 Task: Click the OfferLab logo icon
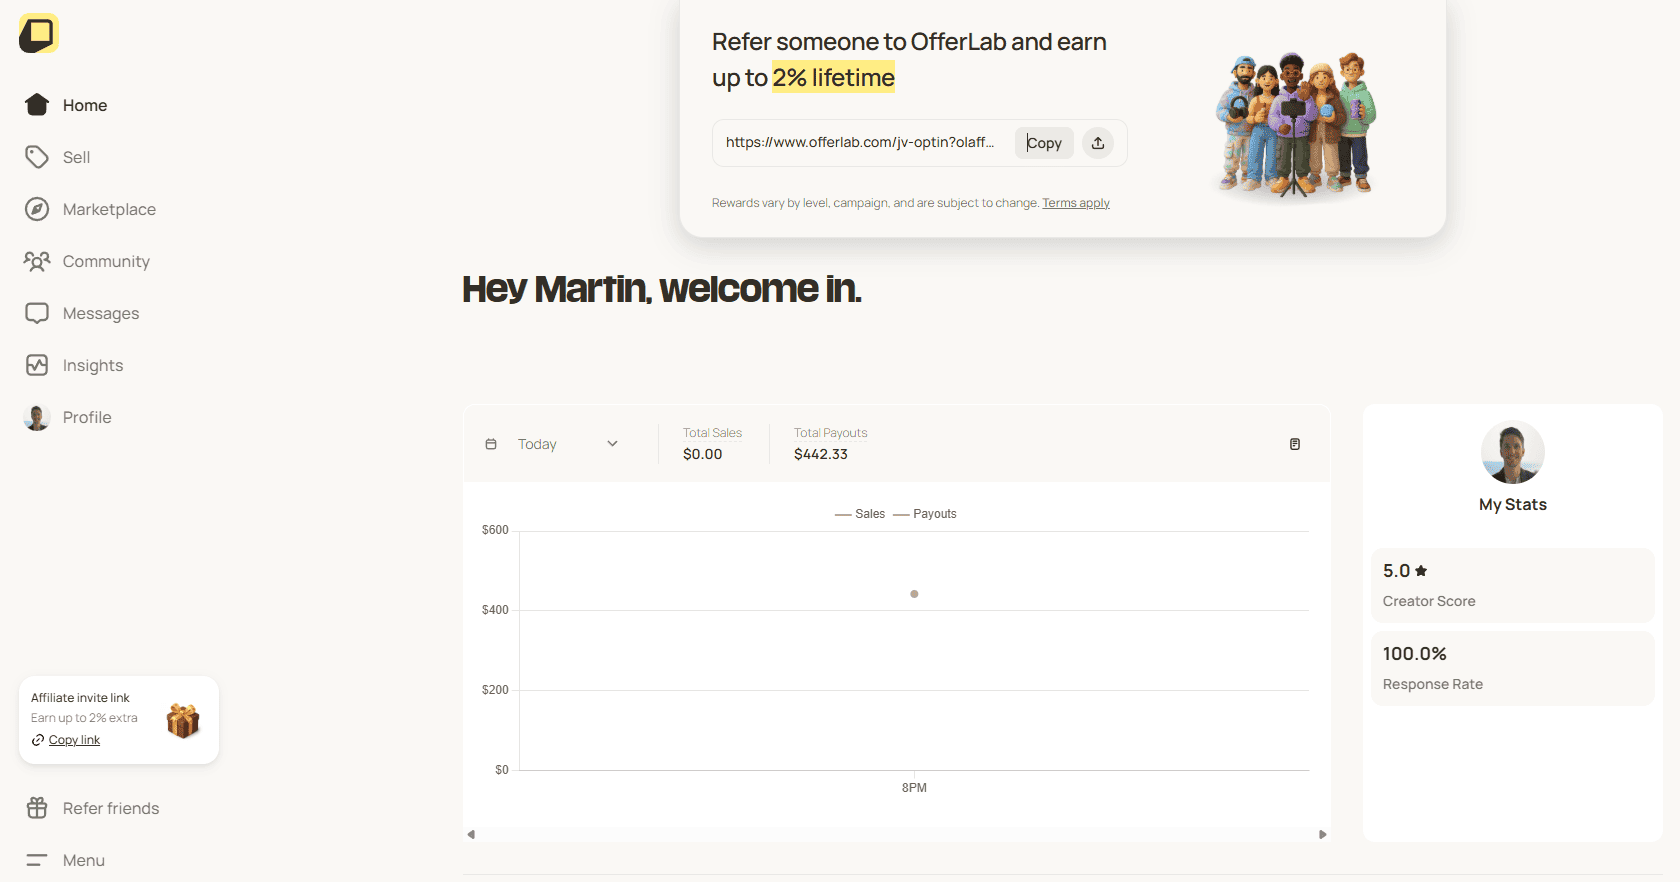(x=39, y=34)
